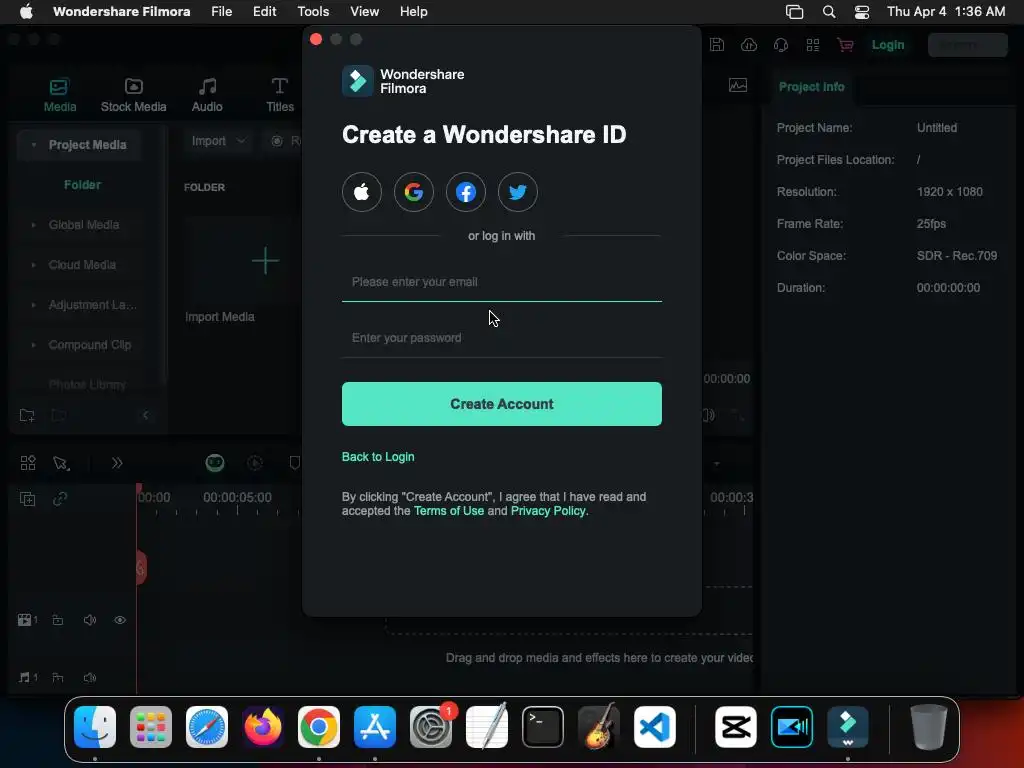
Task: Mute audio track 1 speaker
Action: pos(90,677)
